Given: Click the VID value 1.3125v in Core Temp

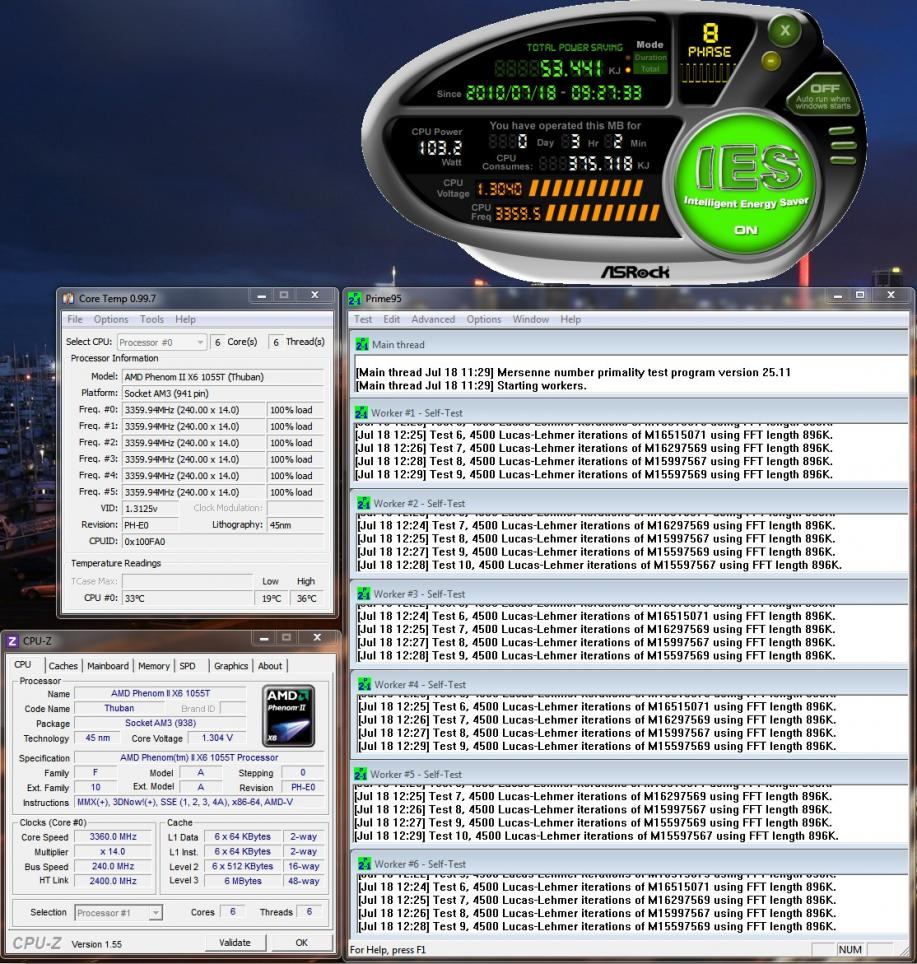Looking at the screenshot, I should pos(151,509).
